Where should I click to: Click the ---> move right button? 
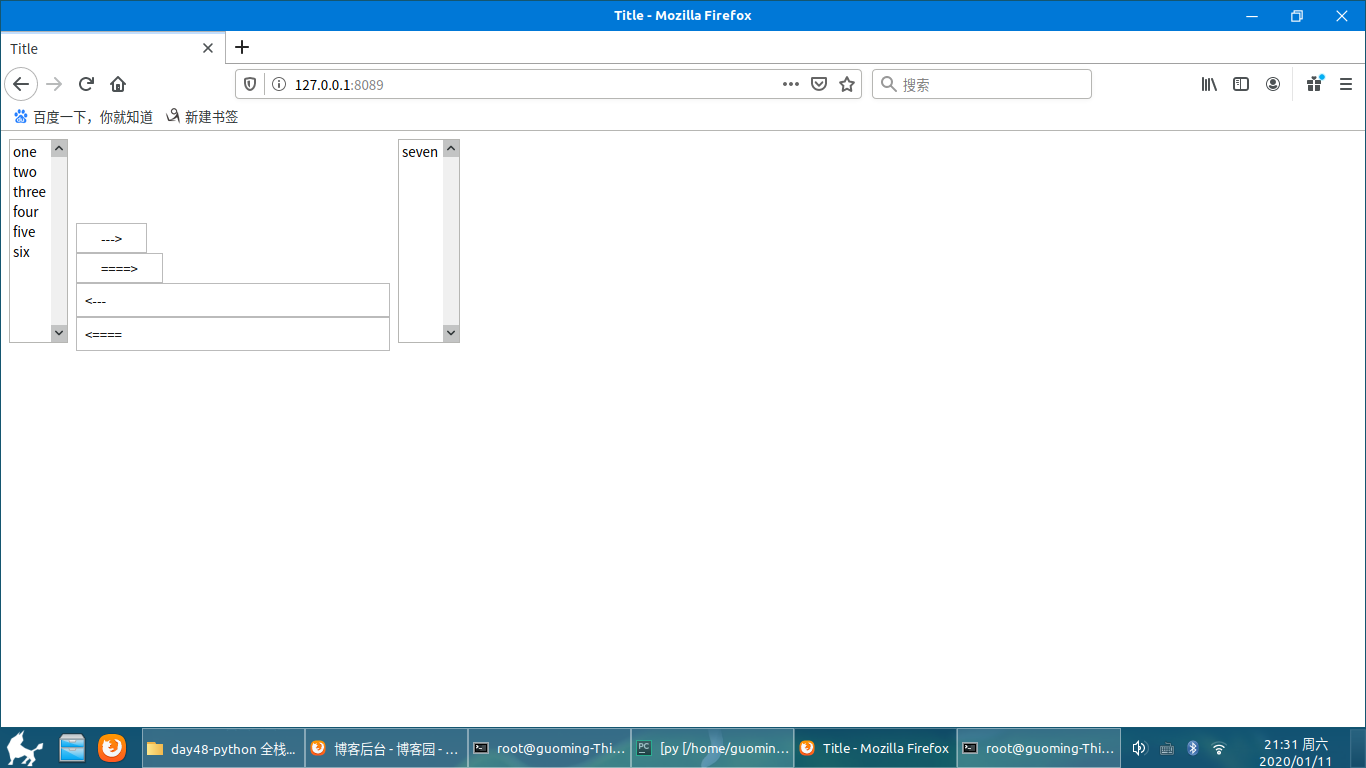[111, 238]
